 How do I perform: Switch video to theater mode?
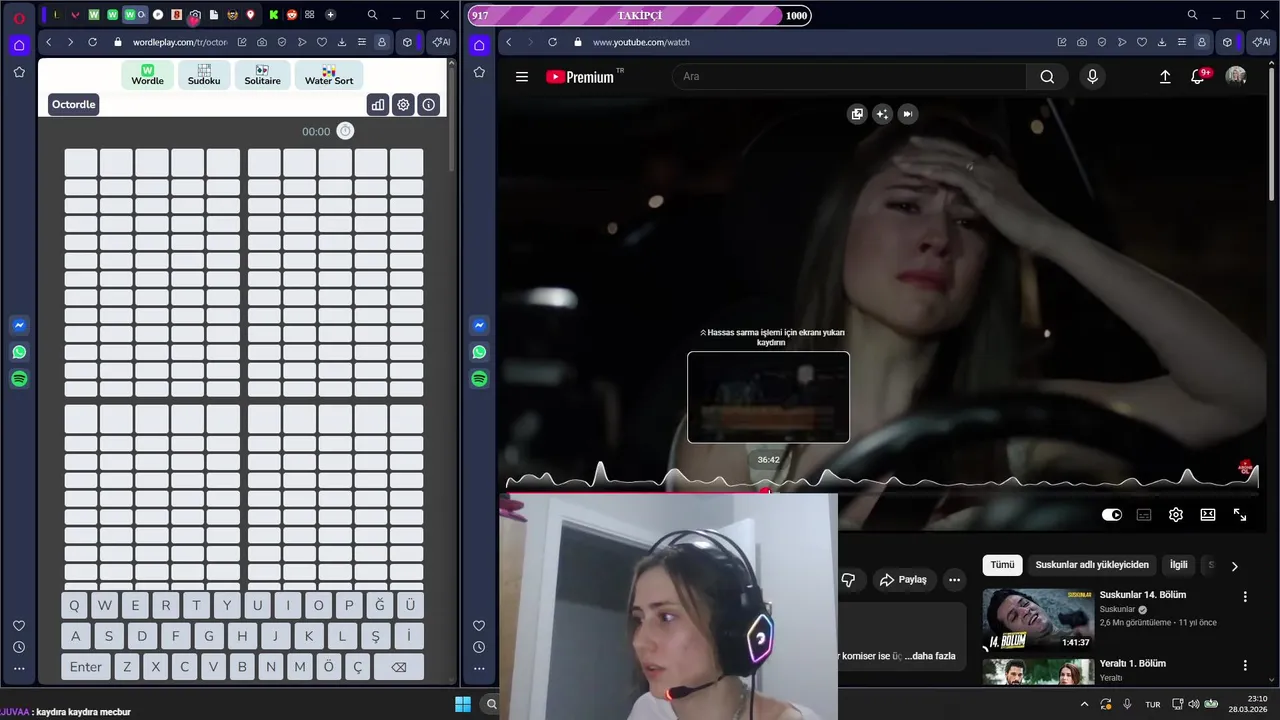point(1208,515)
